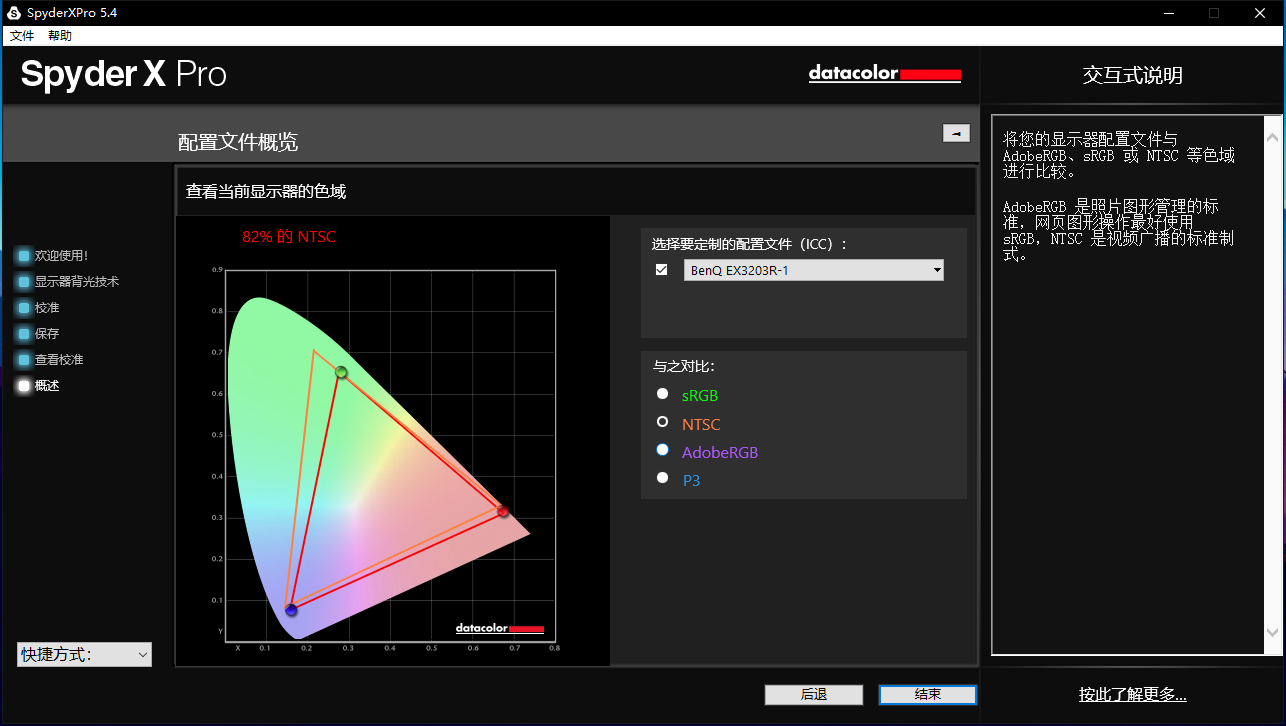
Task: Click the indicator light beside 查看校准
Action: click(24, 360)
